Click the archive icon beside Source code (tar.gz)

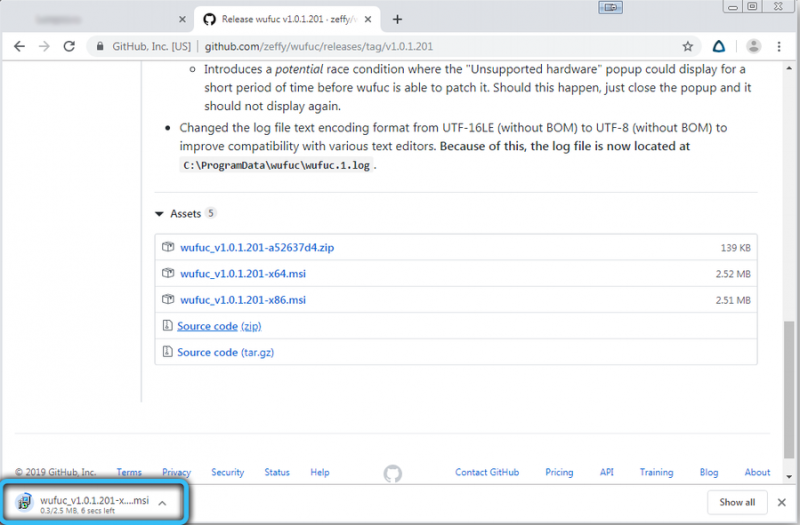[167, 352]
